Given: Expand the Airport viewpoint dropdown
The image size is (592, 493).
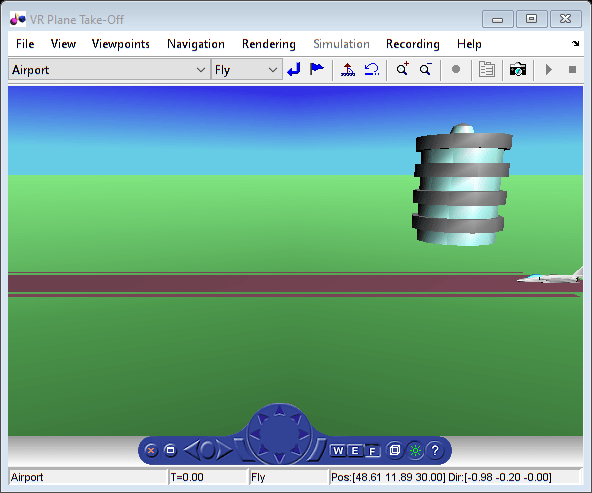Looking at the screenshot, I should pyautogui.click(x=201, y=70).
